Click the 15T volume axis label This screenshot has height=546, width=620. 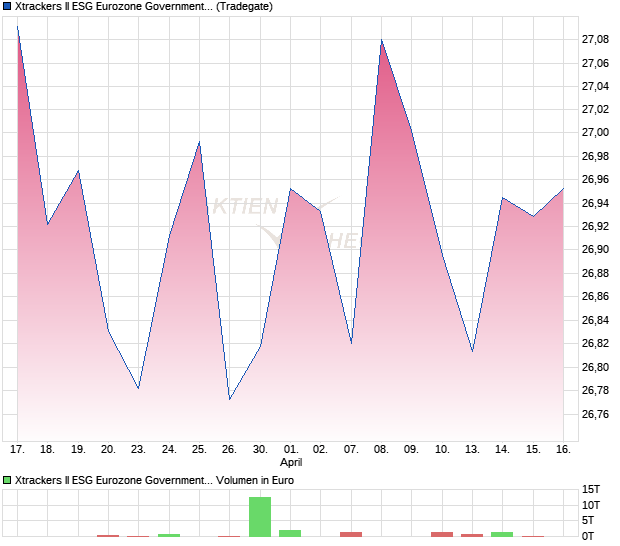[591, 489]
